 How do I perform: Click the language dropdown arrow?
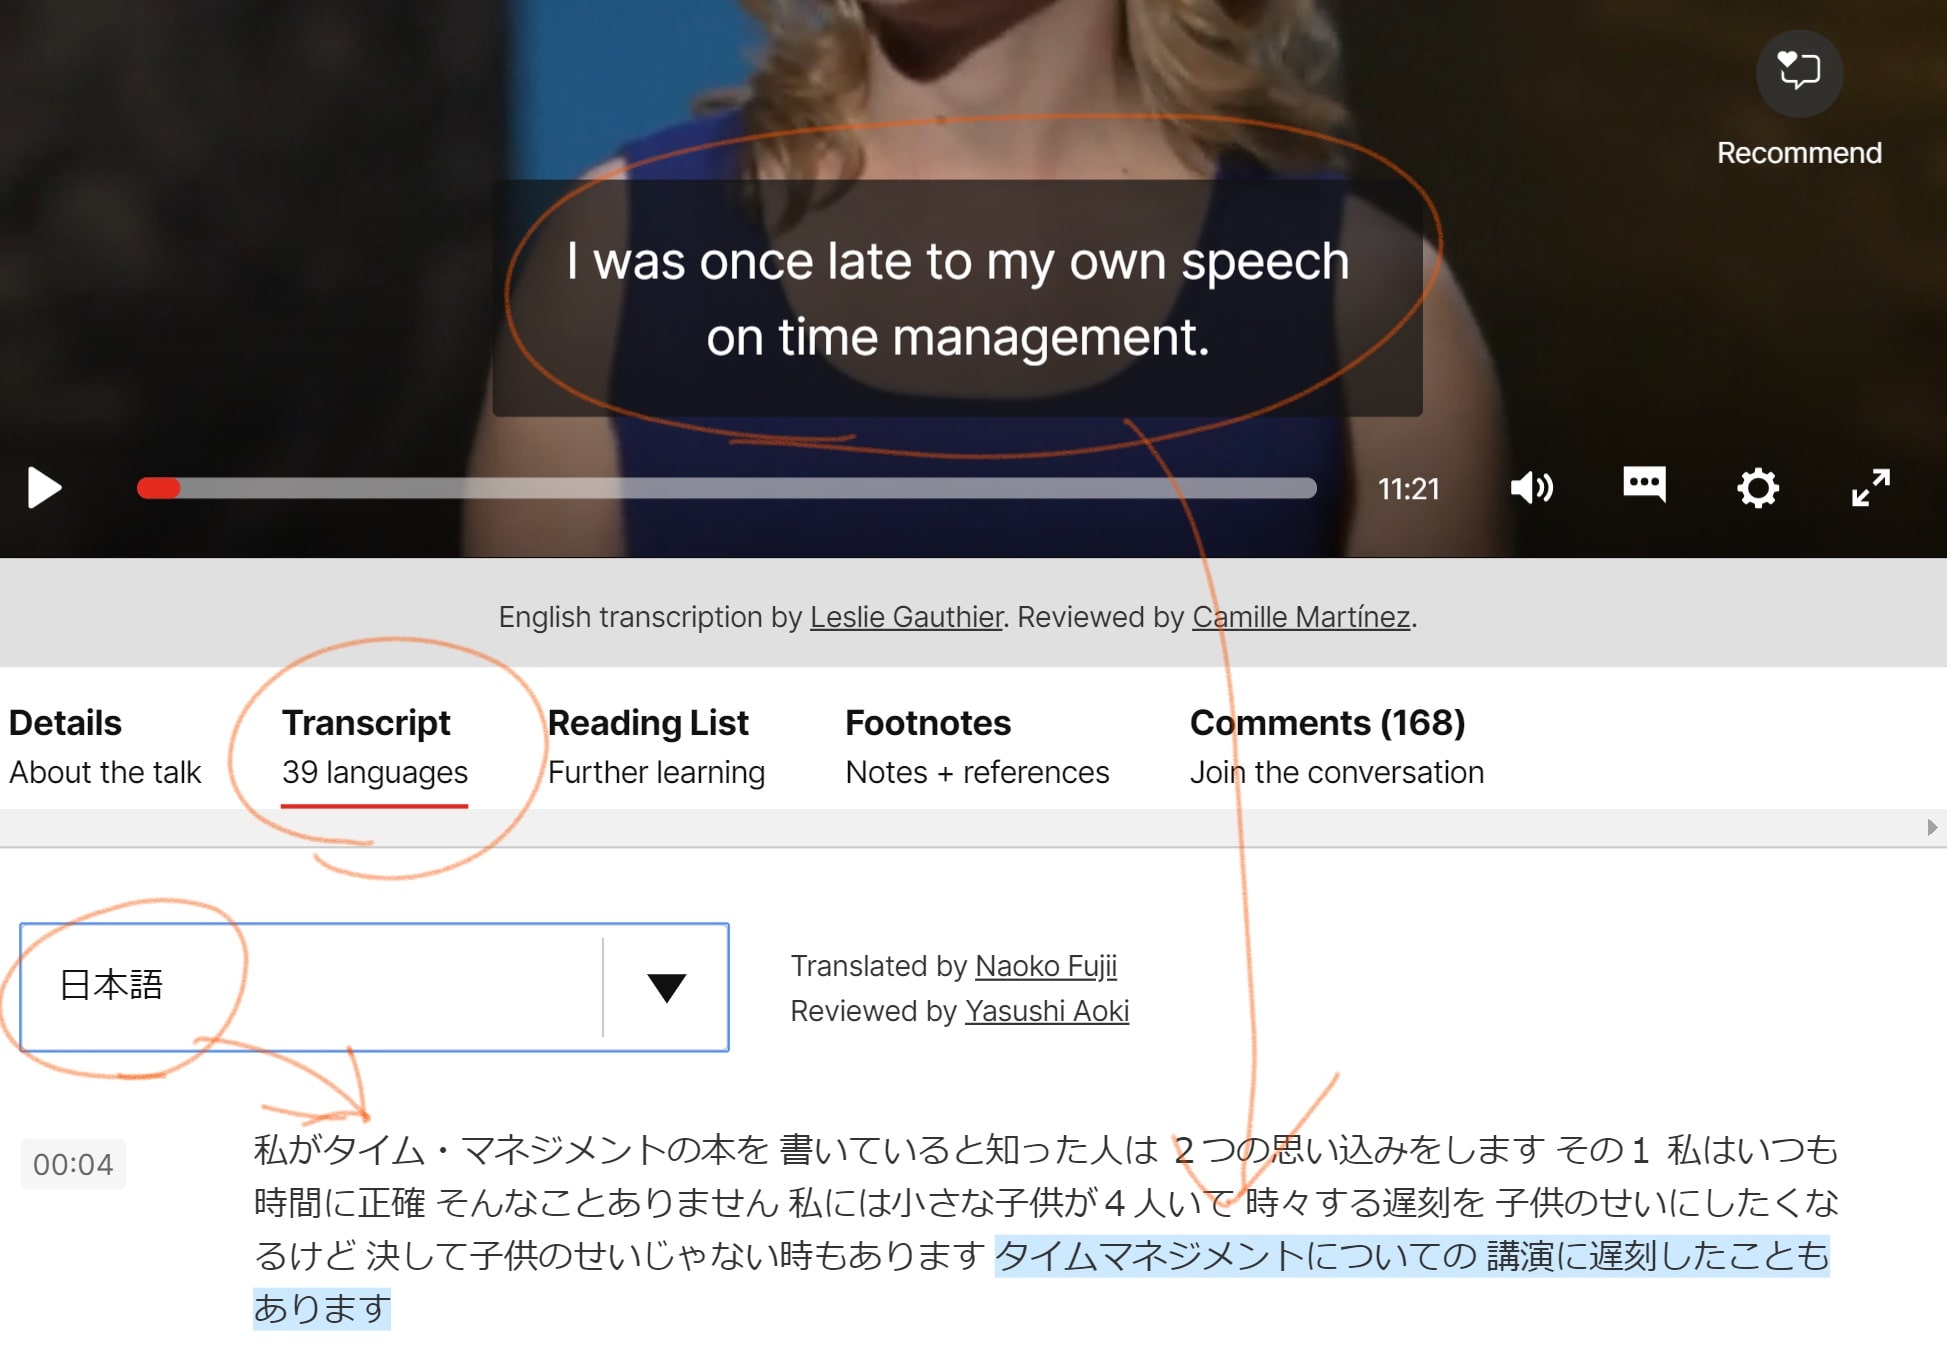666,987
